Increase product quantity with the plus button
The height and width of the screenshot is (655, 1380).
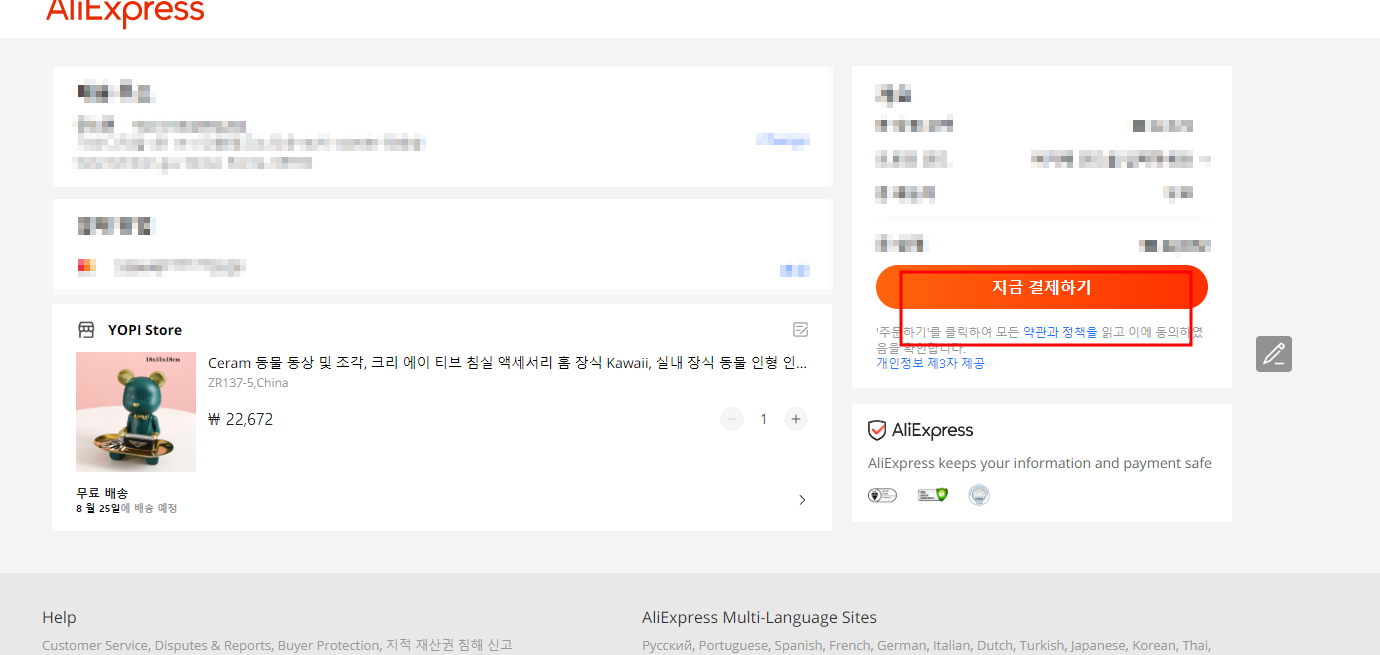[x=796, y=419]
